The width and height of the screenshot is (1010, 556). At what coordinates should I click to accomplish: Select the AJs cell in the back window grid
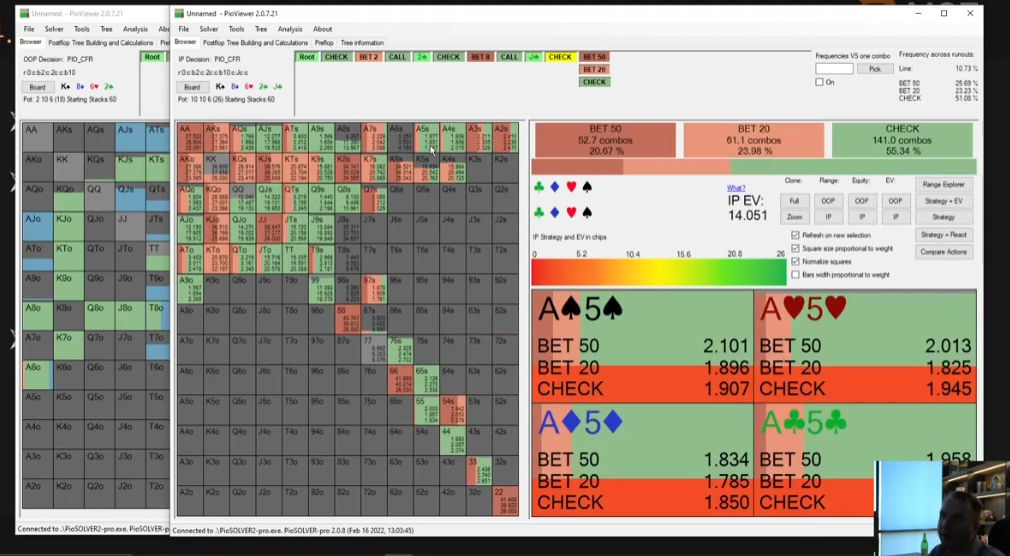coord(129,138)
